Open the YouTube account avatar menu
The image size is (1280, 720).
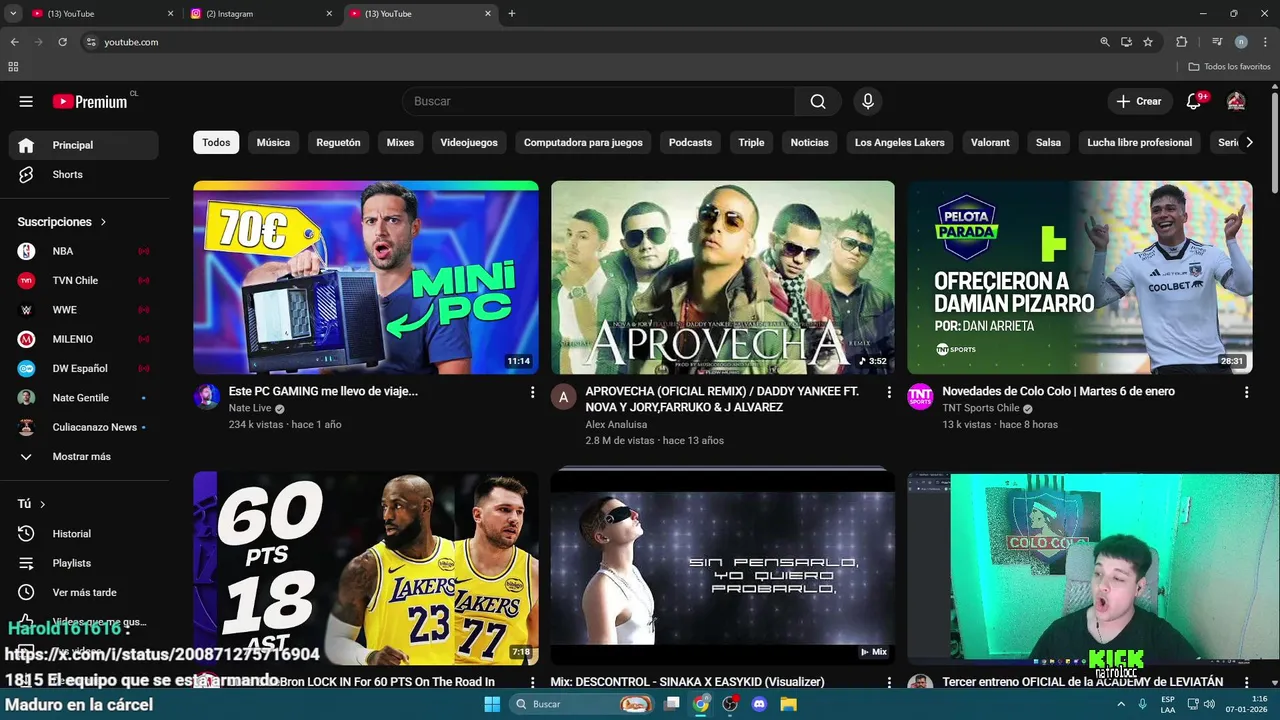[x=1236, y=101]
